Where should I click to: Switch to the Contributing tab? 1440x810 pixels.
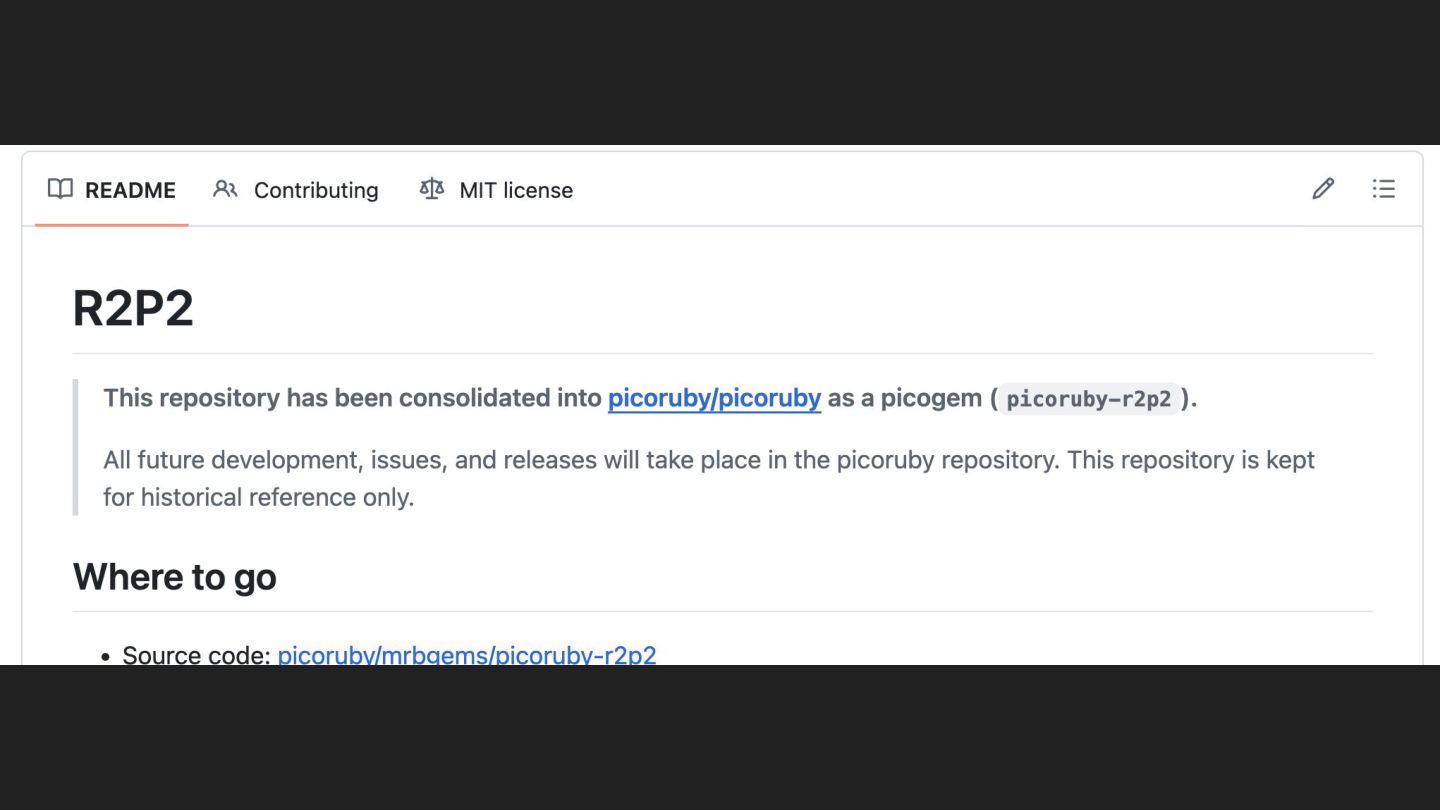pos(315,190)
